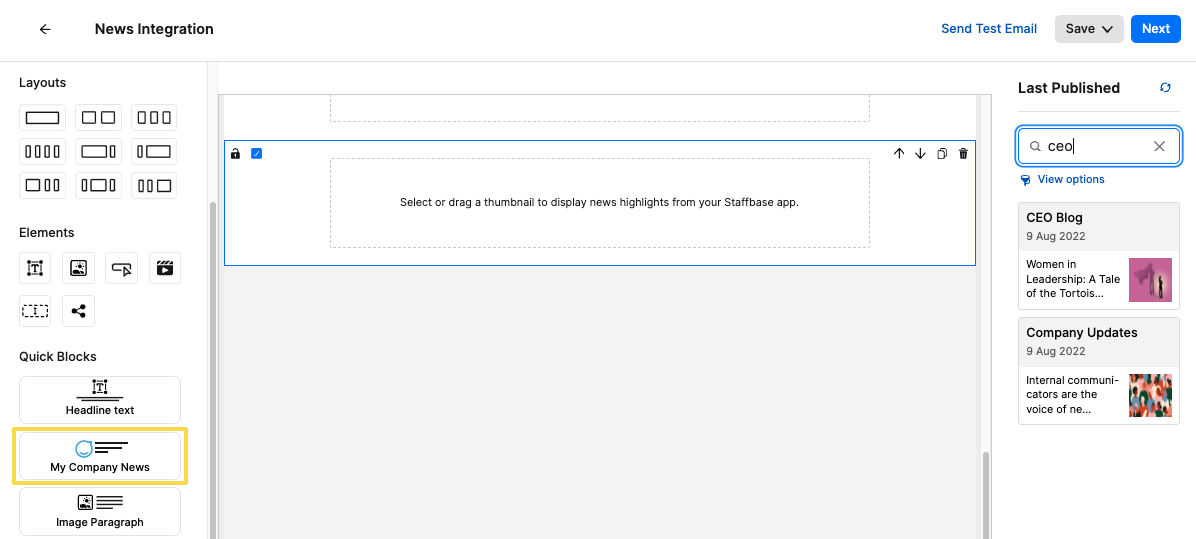Click the news highlights placeholder area
Screen dimensions: 1196x539
tap(600, 203)
